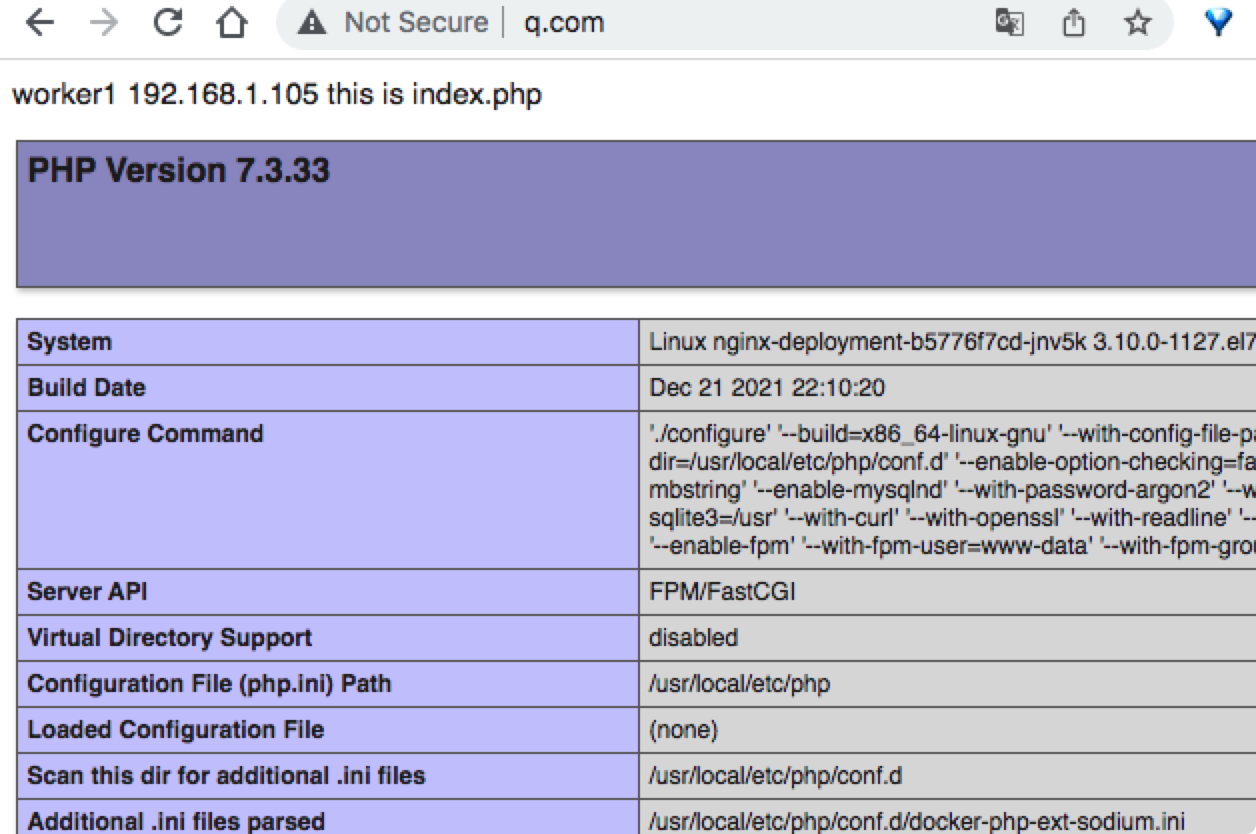This screenshot has width=1256, height=834.
Task: Click the Not Secure site info label
Action: pos(416,23)
